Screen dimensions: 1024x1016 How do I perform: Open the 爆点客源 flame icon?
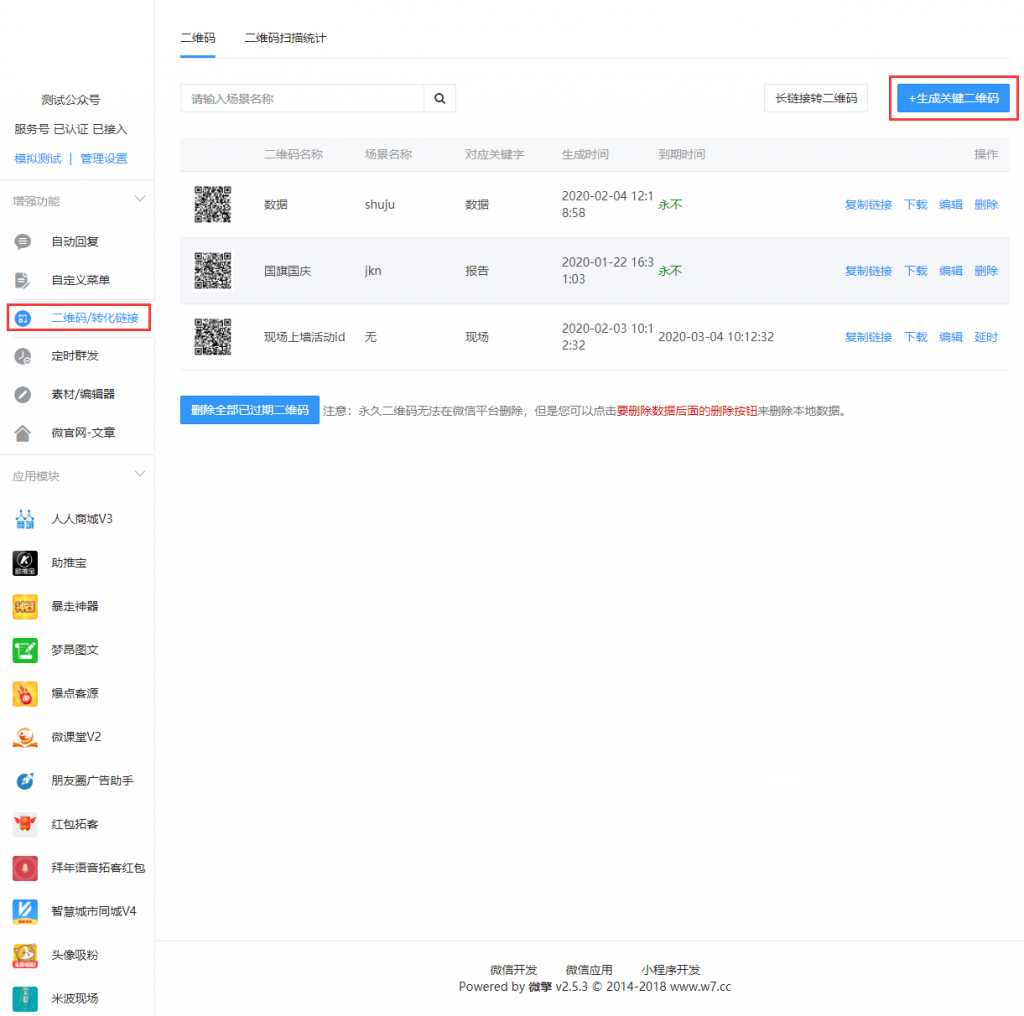click(x=25, y=693)
